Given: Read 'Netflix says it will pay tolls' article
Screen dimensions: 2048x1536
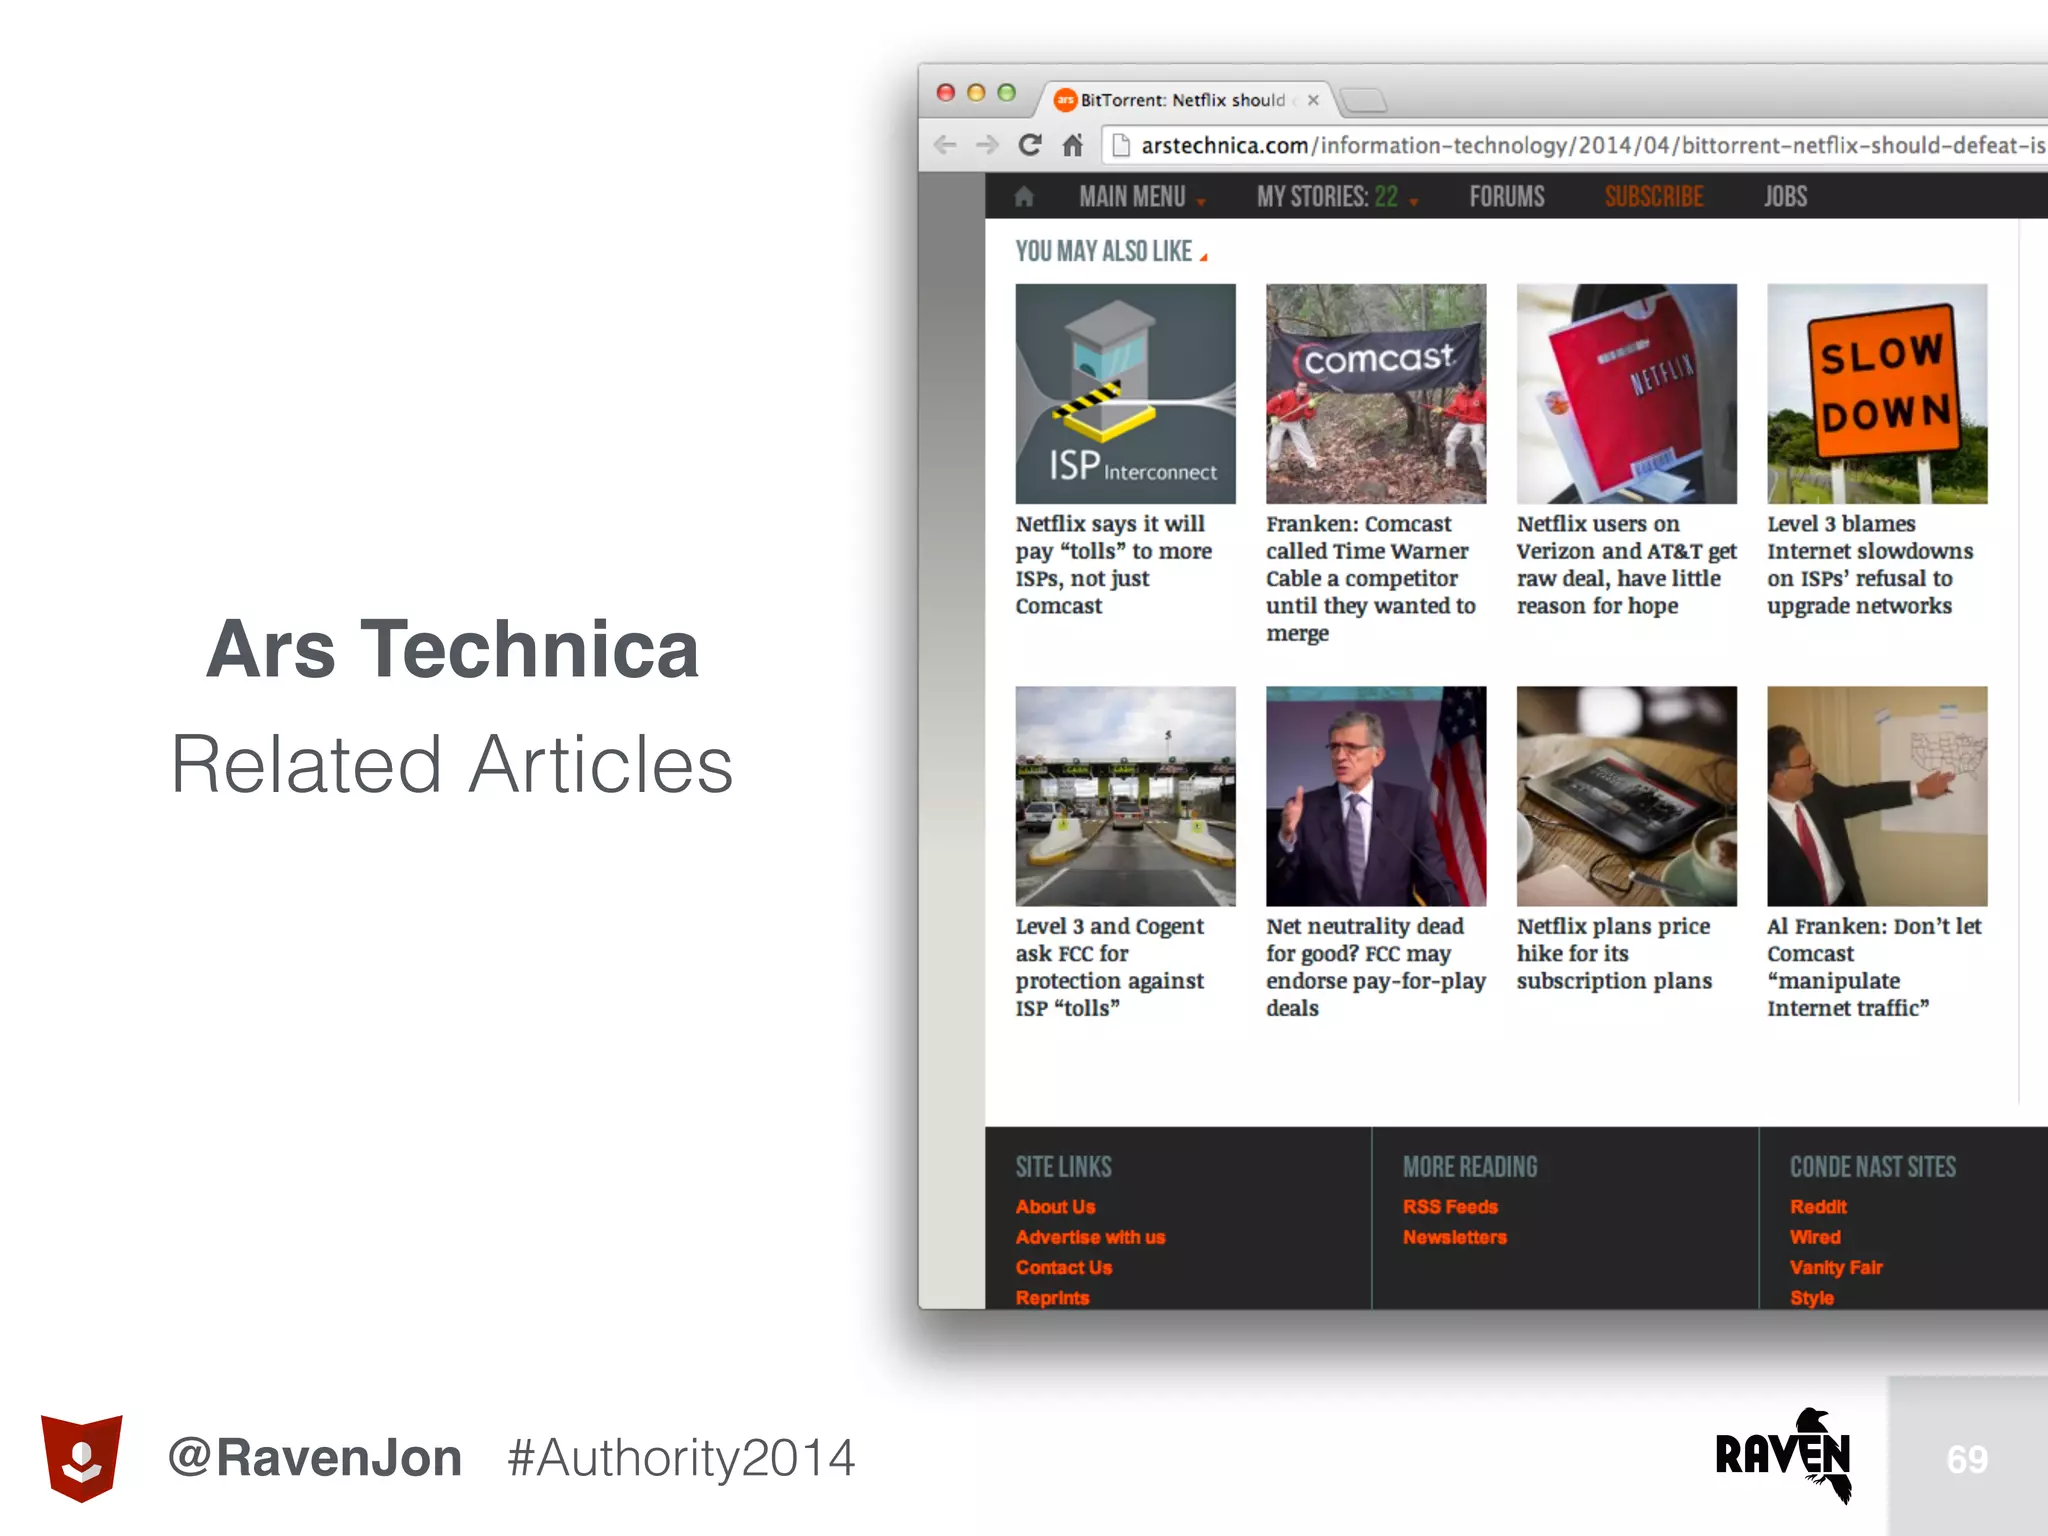Looking at the screenshot, I should tap(1114, 565).
